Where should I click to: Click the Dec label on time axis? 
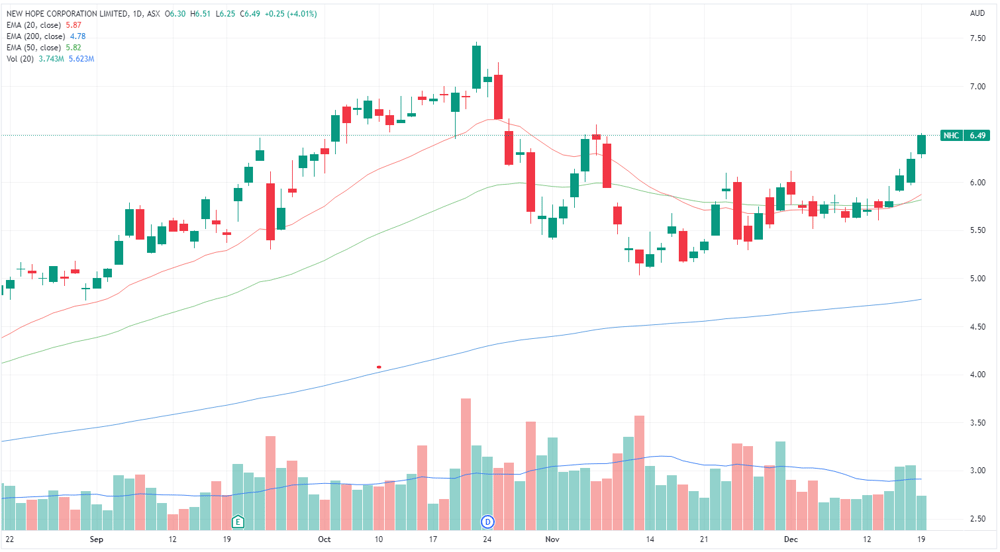tap(791, 539)
